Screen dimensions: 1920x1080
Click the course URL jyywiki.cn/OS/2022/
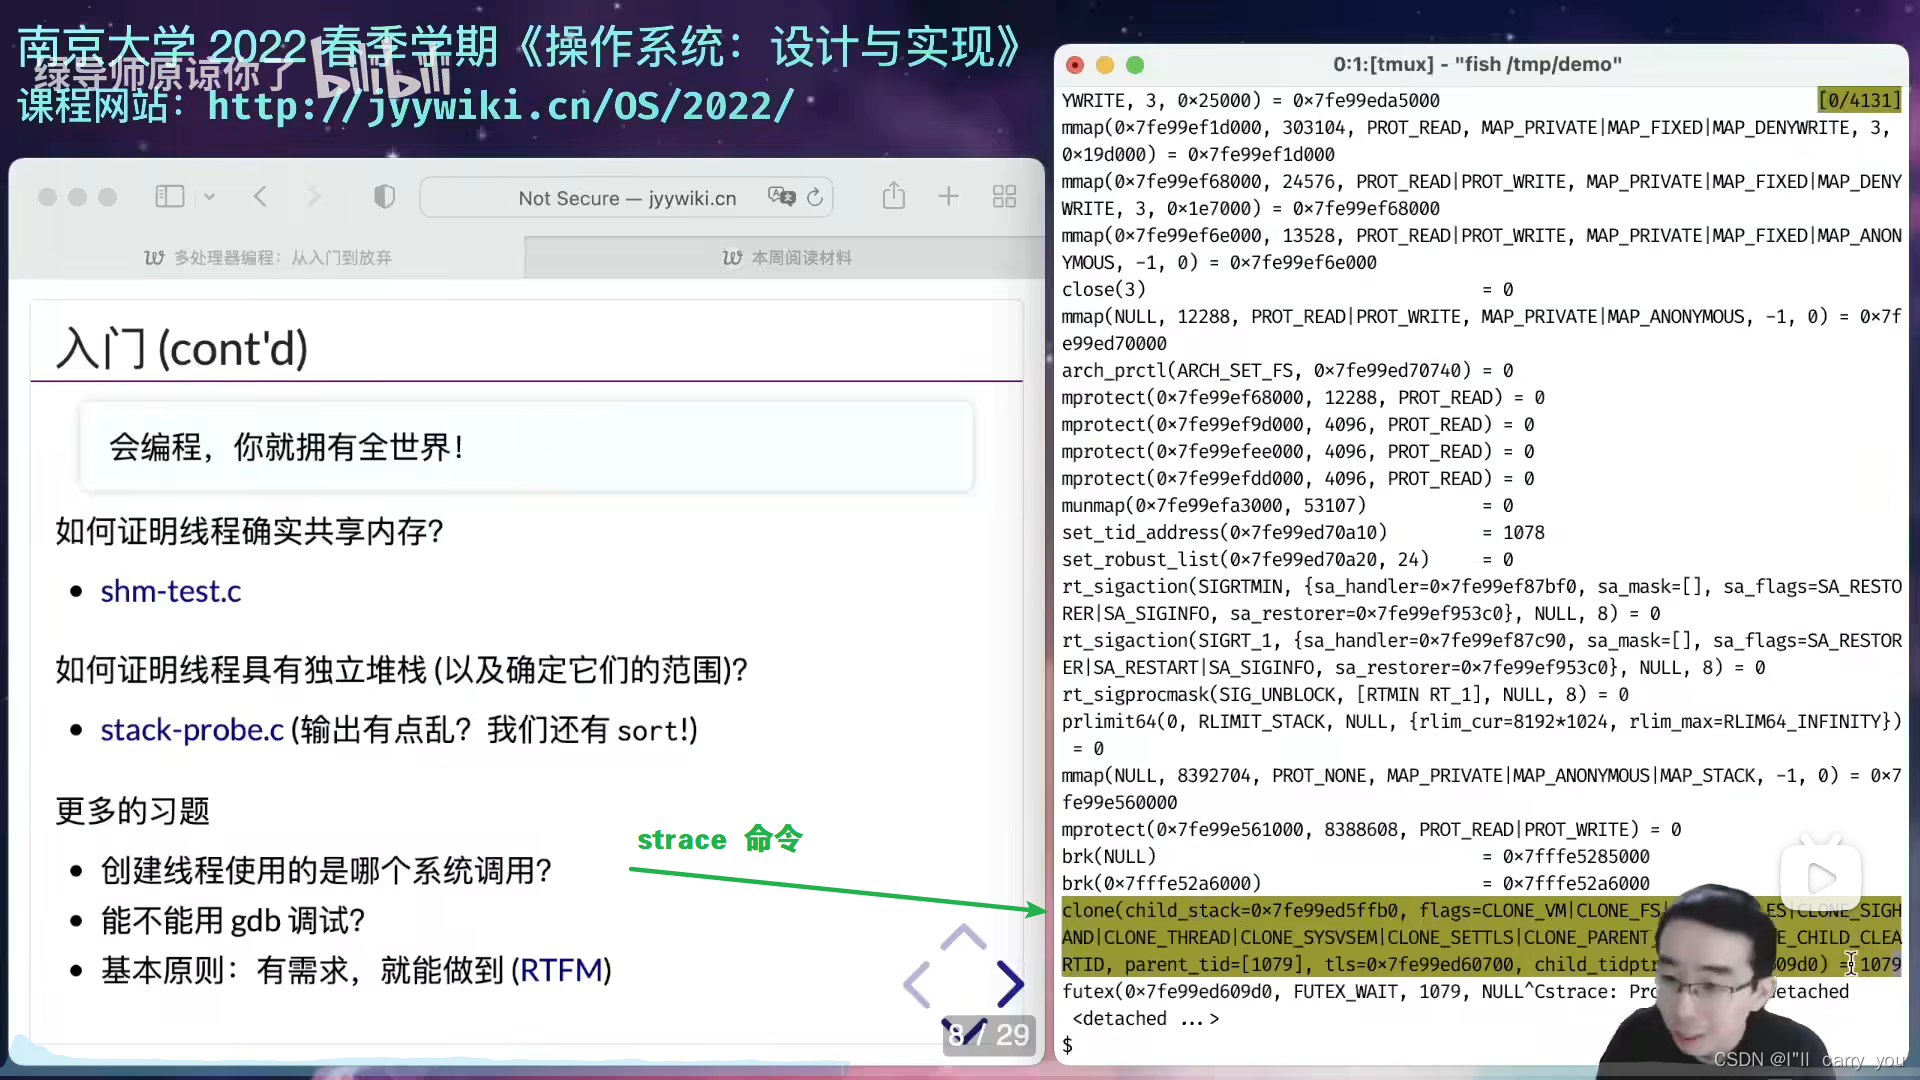point(501,106)
